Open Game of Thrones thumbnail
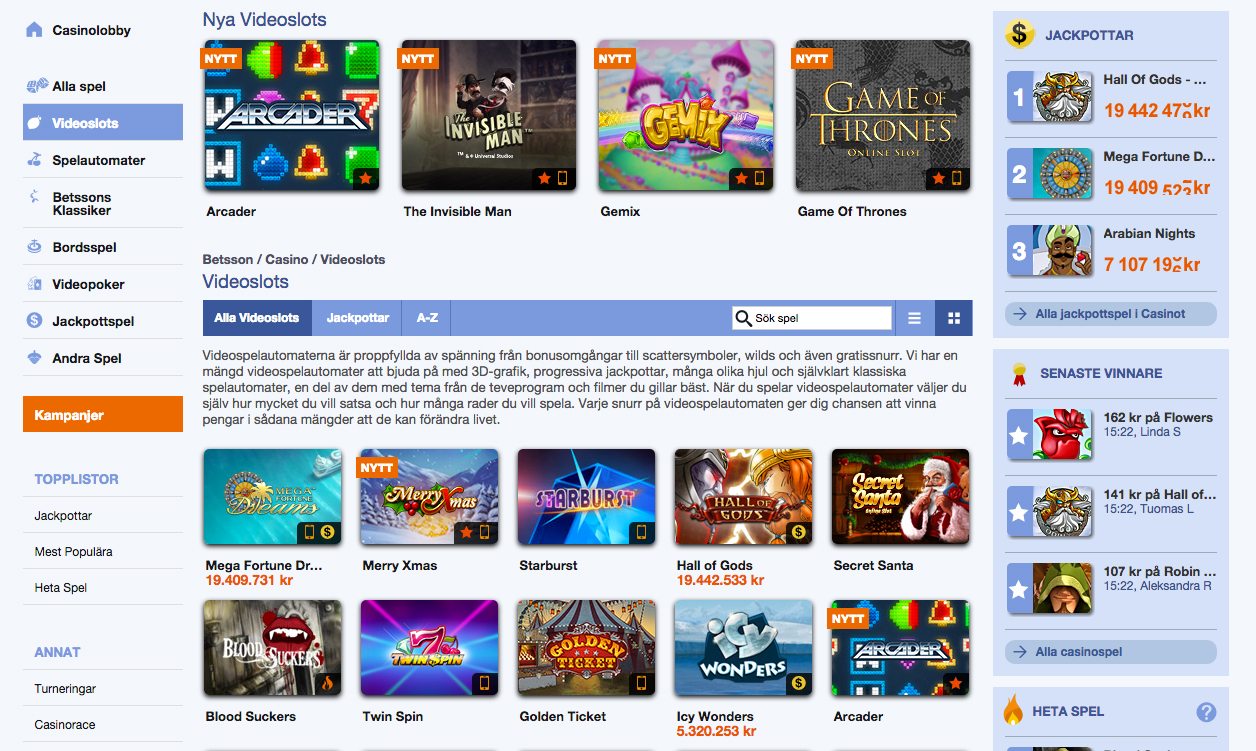This screenshot has height=751, width=1256. (x=882, y=115)
